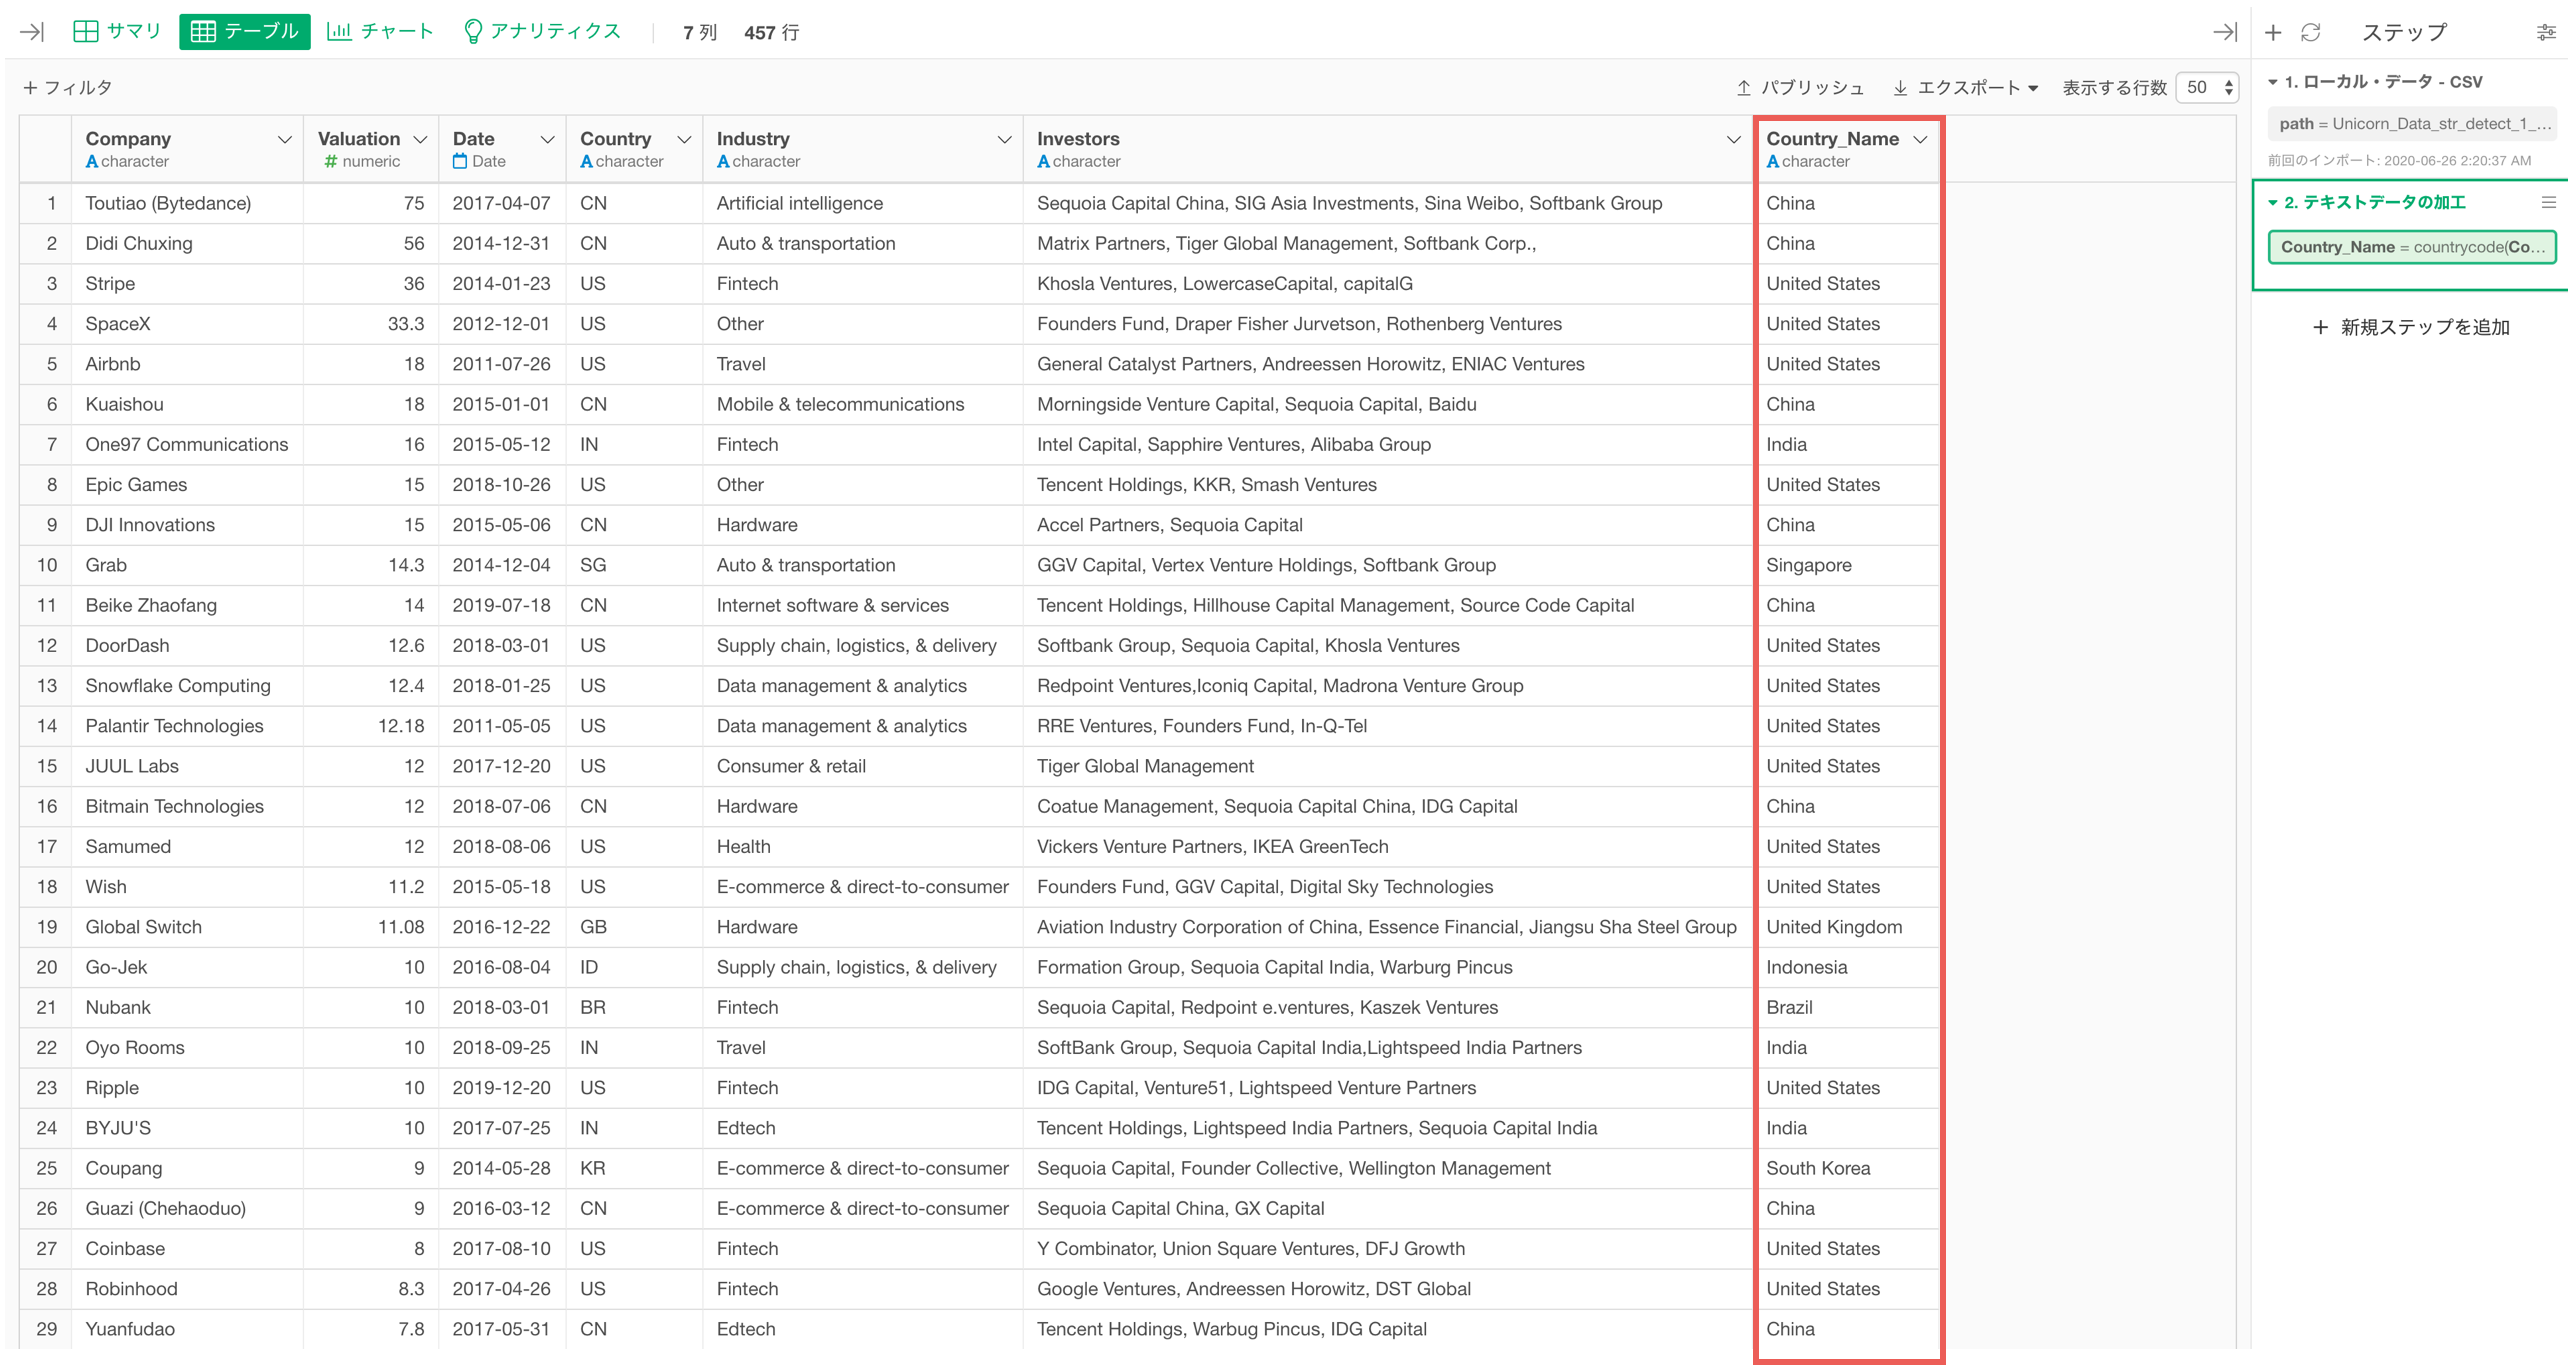Click Investors character type A icon
Viewport: 2568px width, 1370px height.
point(1043,161)
